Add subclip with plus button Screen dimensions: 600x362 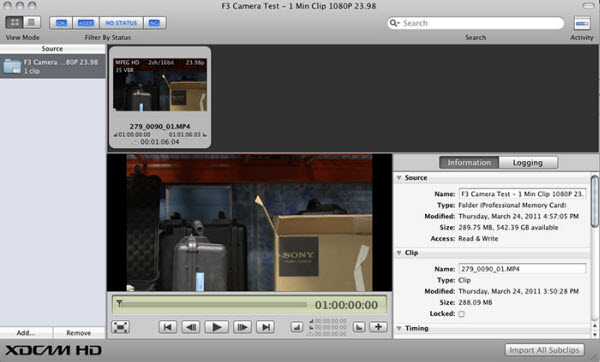coord(378,327)
